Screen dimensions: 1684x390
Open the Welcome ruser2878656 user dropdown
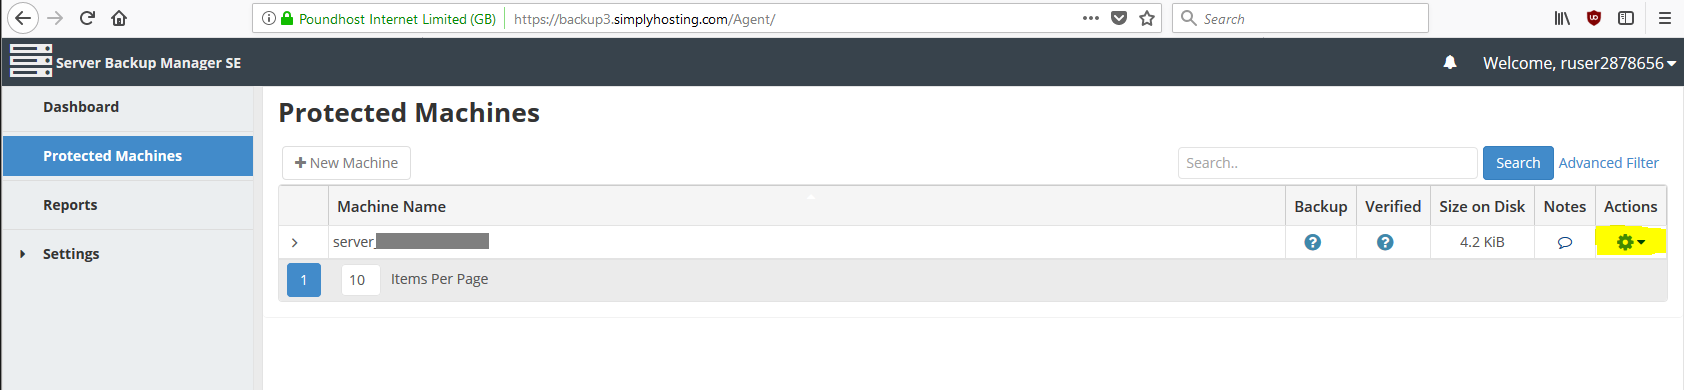[x=1579, y=63]
